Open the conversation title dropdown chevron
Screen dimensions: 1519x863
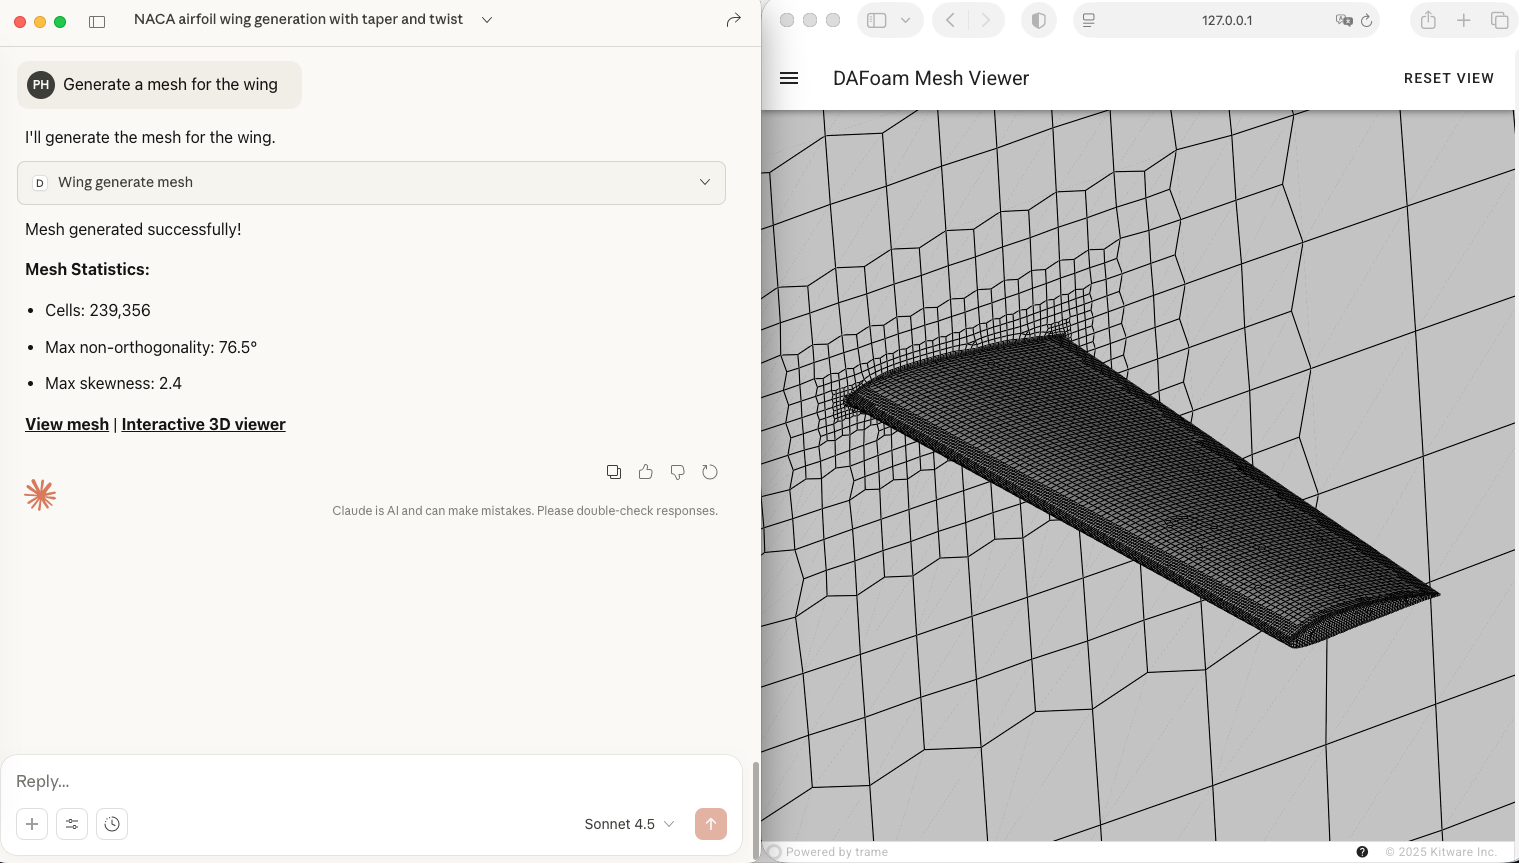pos(487,20)
